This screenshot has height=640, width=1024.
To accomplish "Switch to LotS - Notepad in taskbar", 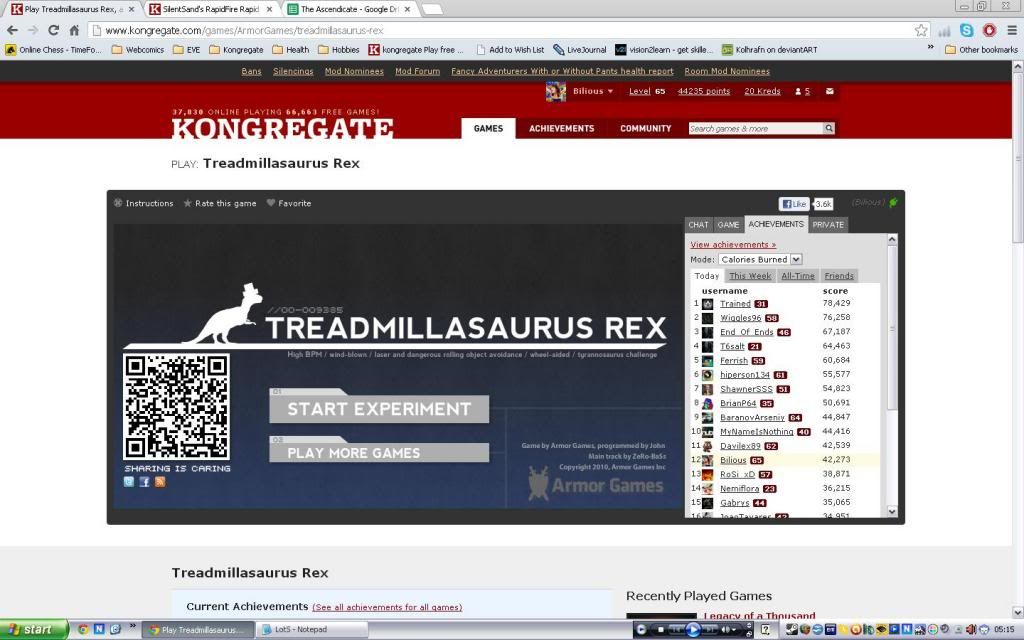I will click(x=311, y=630).
